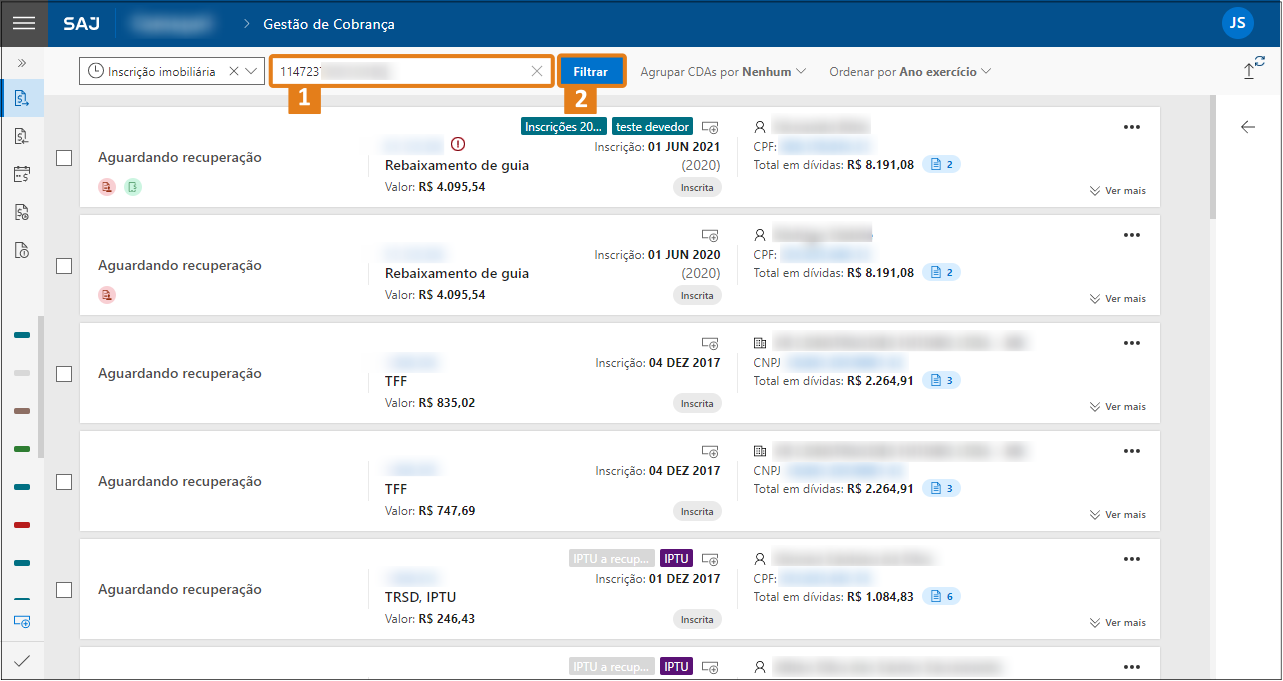Tick checkbox for TFF R$ 835,02 card
Image resolution: width=1283 pixels, height=681 pixels.
[64, 374]
